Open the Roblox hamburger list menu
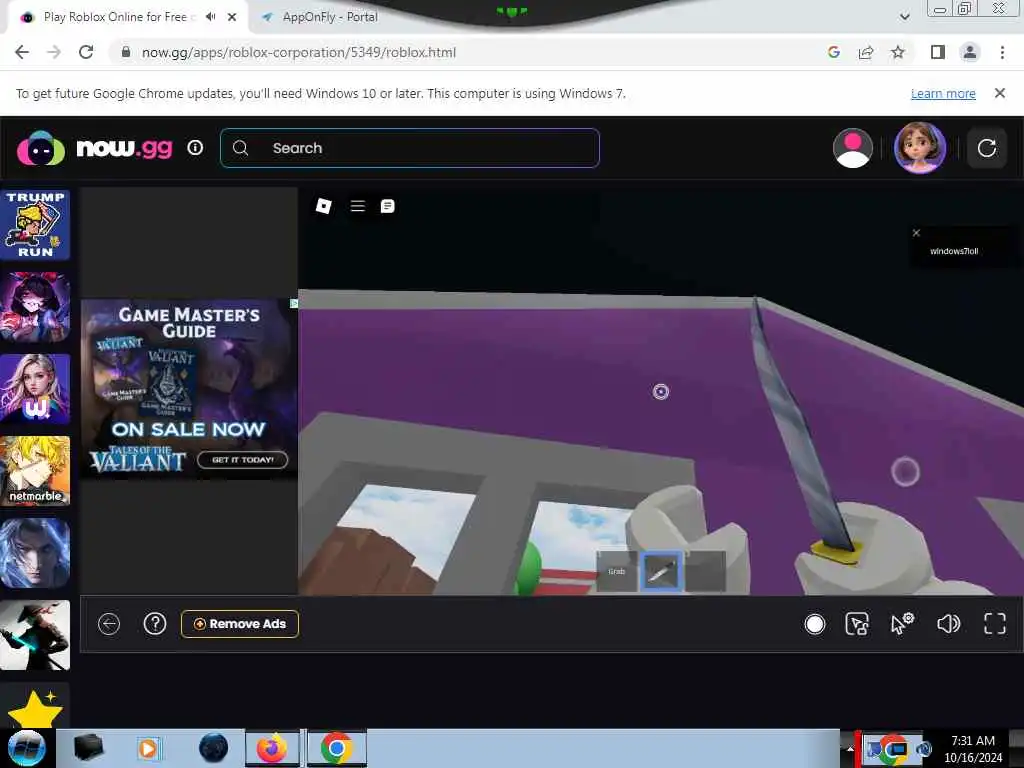Image resolution: width=1024 pixels, height=768 pixels. point(357,206)
